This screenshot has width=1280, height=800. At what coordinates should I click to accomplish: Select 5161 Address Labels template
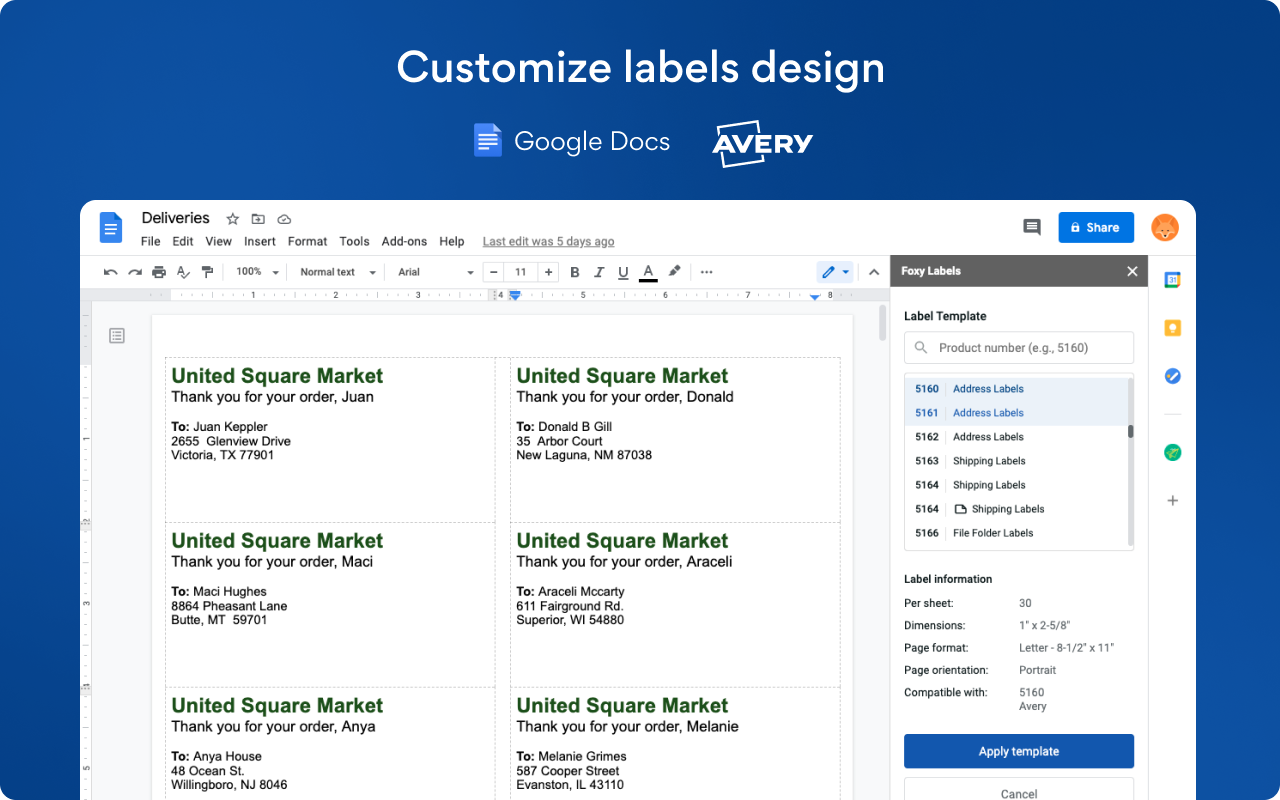click(1016, 413)
